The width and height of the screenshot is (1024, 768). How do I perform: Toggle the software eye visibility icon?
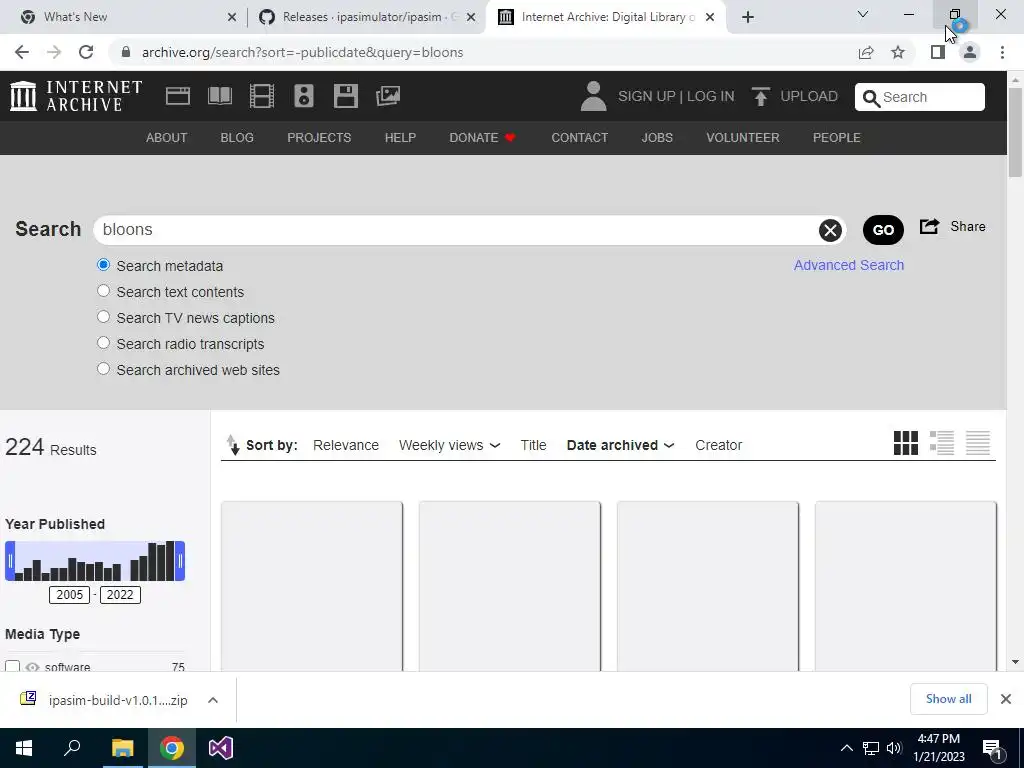coord(32,667)
